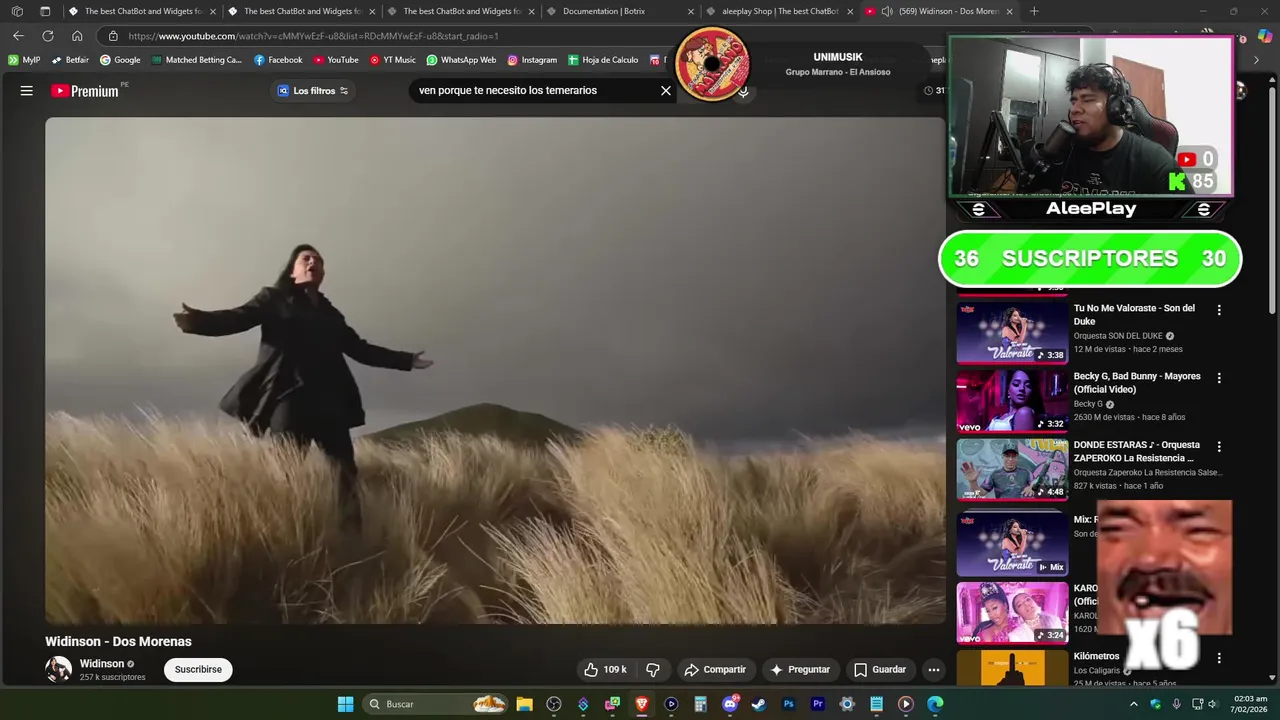This screenshot has width=1280, height=720.
Task: Go back in the browser
Action: click(x=18, y=36)
